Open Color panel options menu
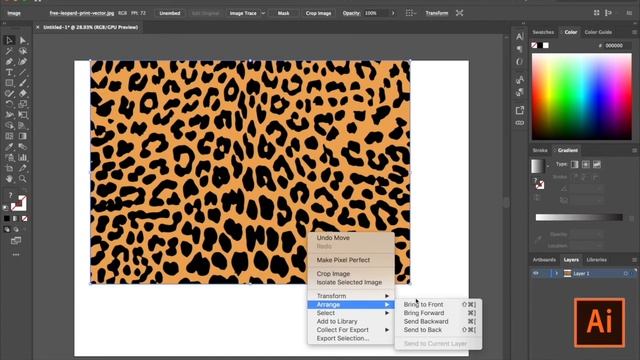This screenshot has height=360, width=640. [634, 32]
